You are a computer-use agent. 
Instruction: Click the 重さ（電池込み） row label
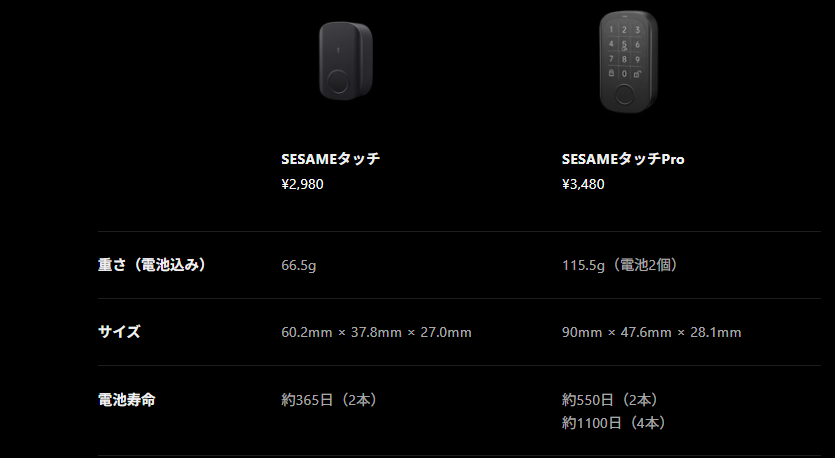coord(152,265)
